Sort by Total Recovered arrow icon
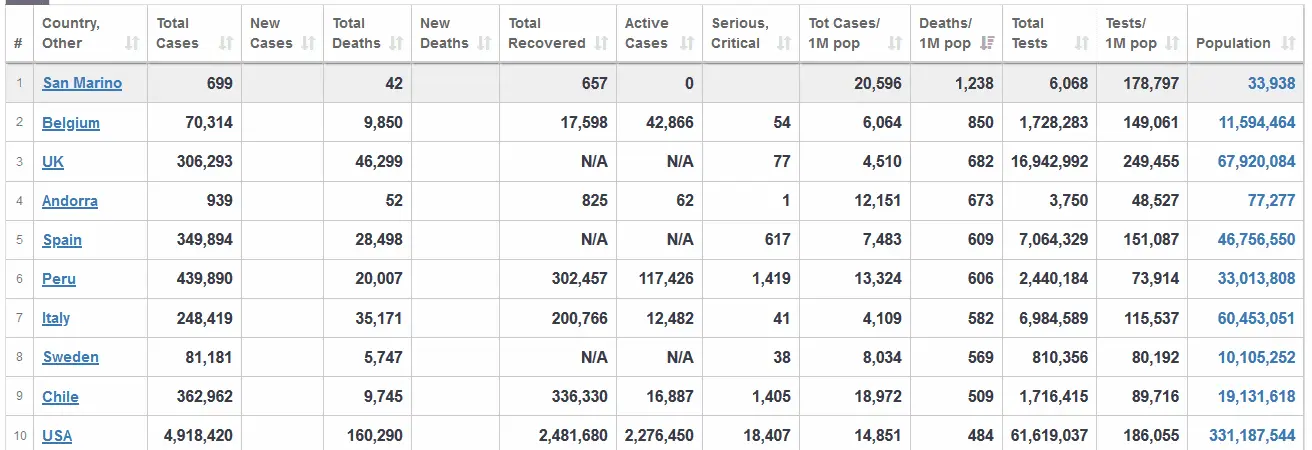 pos(601,43)
